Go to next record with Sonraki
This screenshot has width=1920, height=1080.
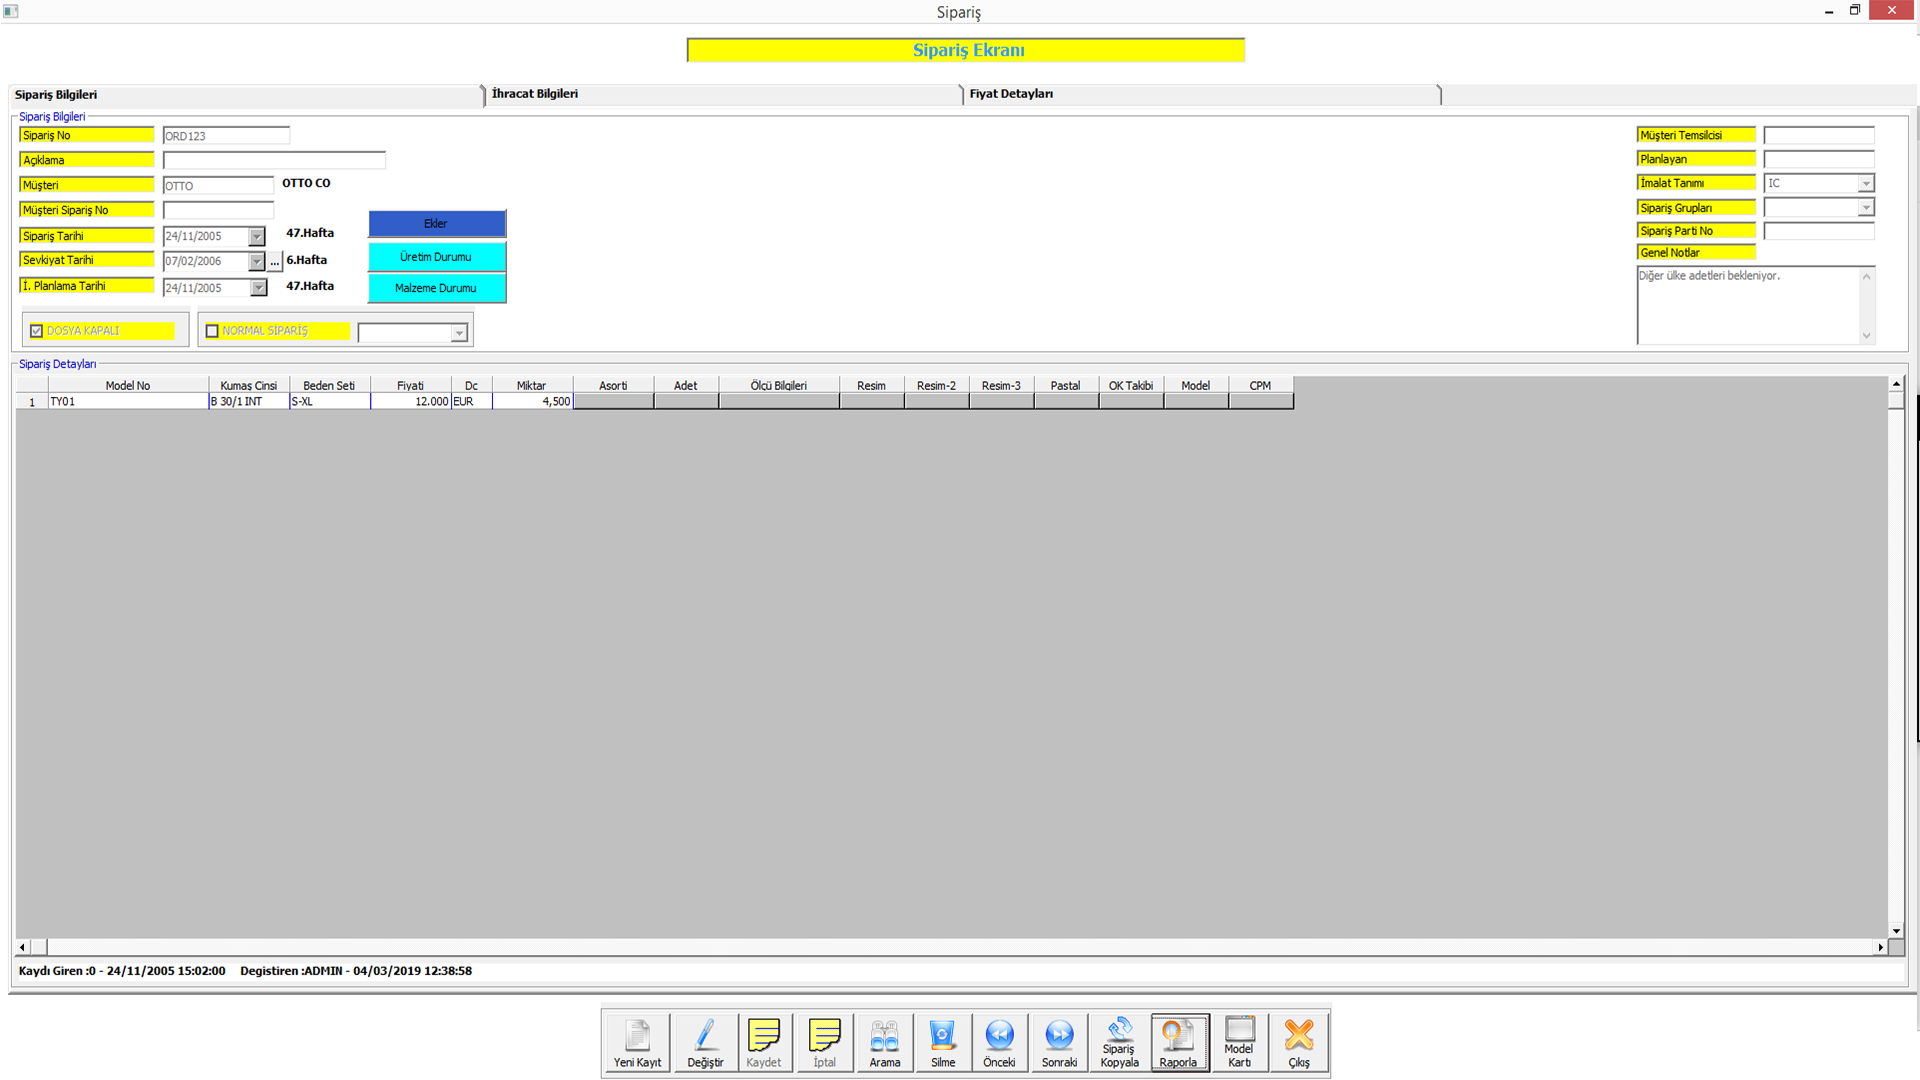click(1059, 1042)
